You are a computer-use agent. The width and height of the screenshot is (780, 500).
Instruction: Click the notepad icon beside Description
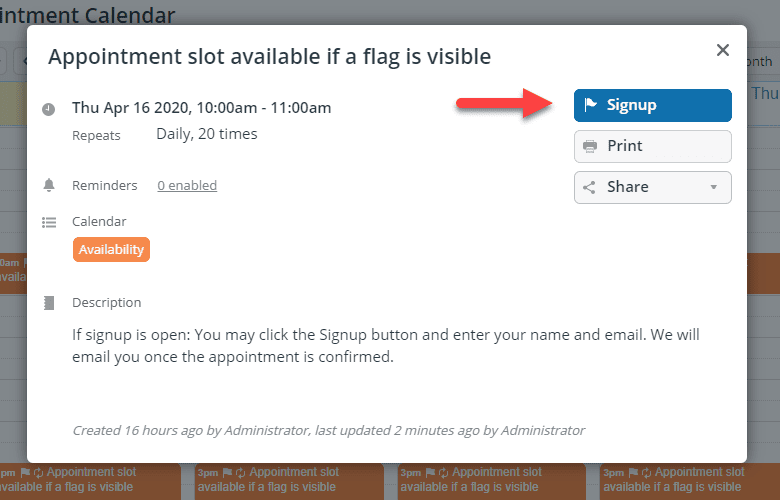coord(49,303)
